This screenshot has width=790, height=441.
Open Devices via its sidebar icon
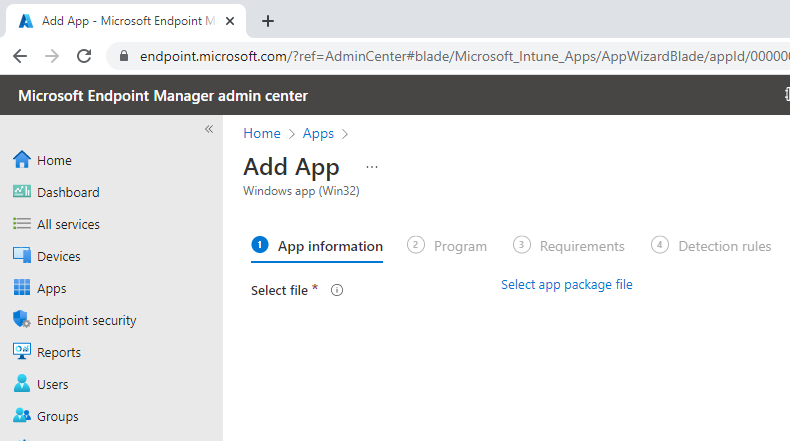(21, 256)
